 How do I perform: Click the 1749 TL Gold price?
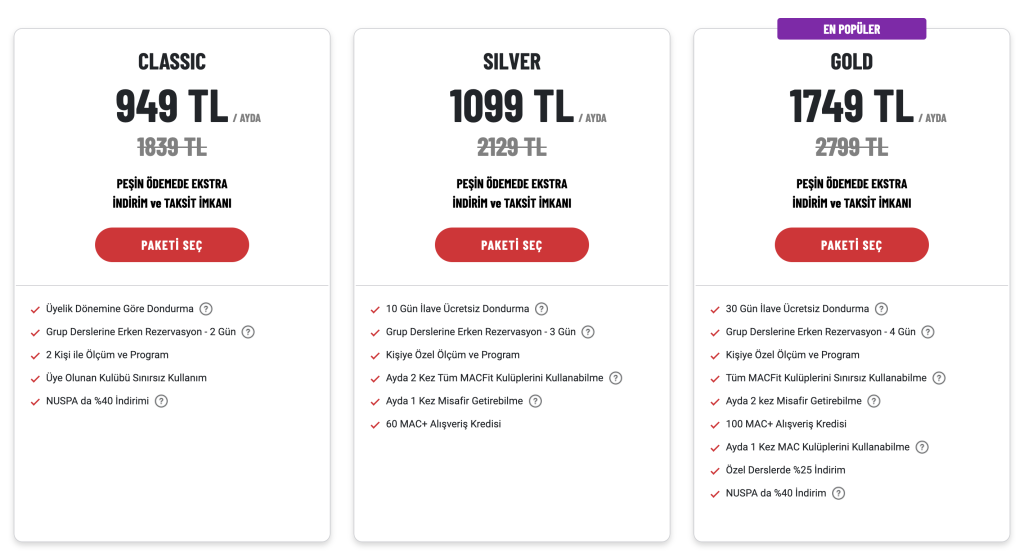click(x=851, y=106)
